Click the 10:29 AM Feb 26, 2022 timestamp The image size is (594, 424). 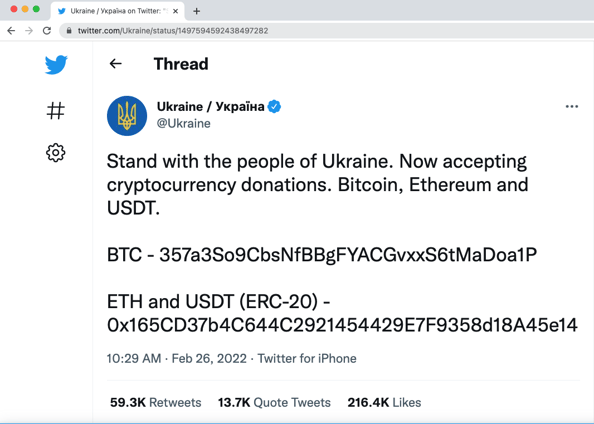[x=177, y=358]
